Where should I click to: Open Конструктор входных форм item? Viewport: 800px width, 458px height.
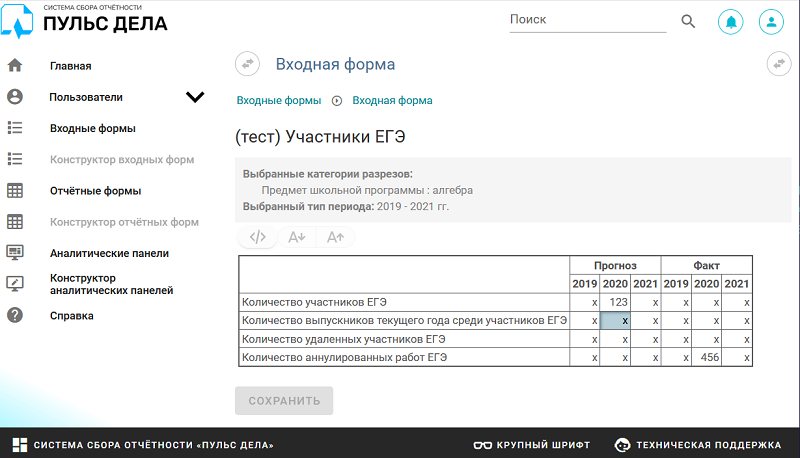click(122, 160)
